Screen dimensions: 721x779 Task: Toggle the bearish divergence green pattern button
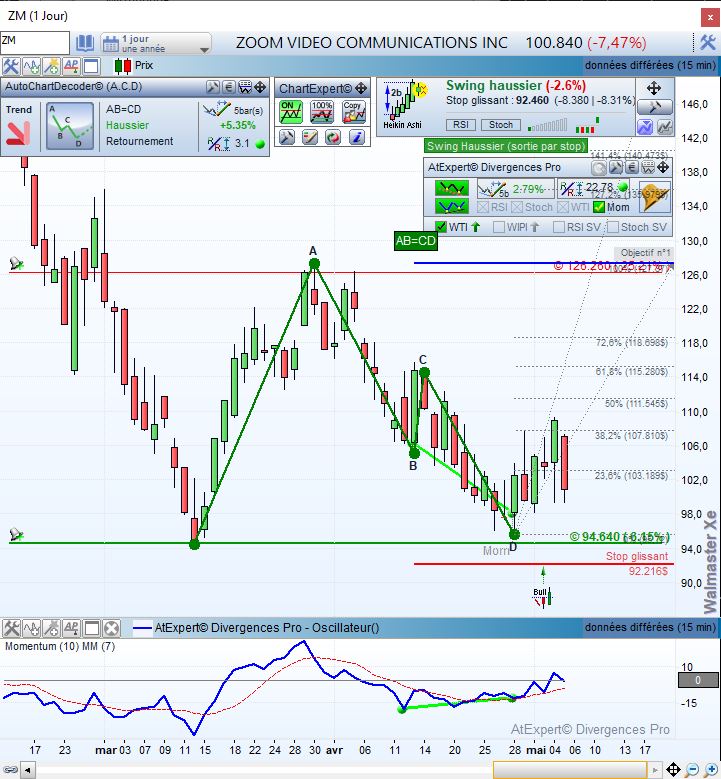tap(452, 188)
